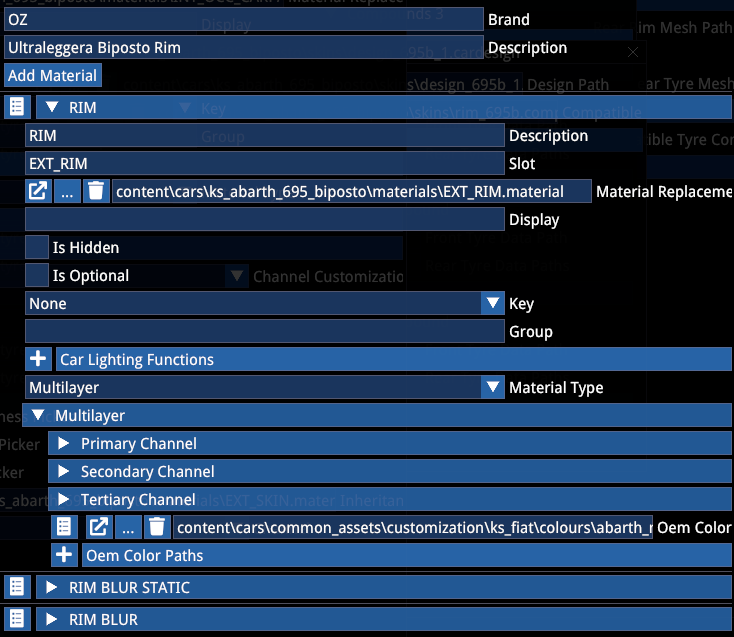The image size is (734, 637).
Task: Collapse the RIM material section
Action: [52, 107]
